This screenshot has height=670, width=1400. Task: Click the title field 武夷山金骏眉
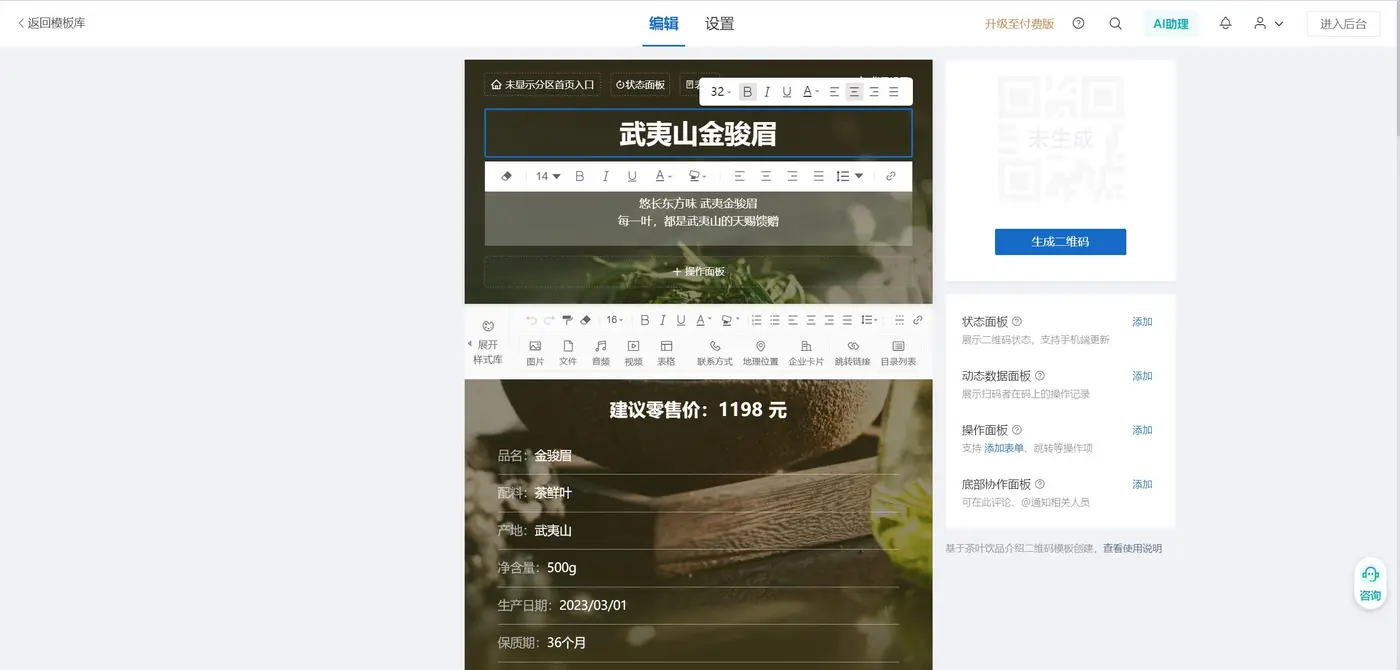coord(698,133)
